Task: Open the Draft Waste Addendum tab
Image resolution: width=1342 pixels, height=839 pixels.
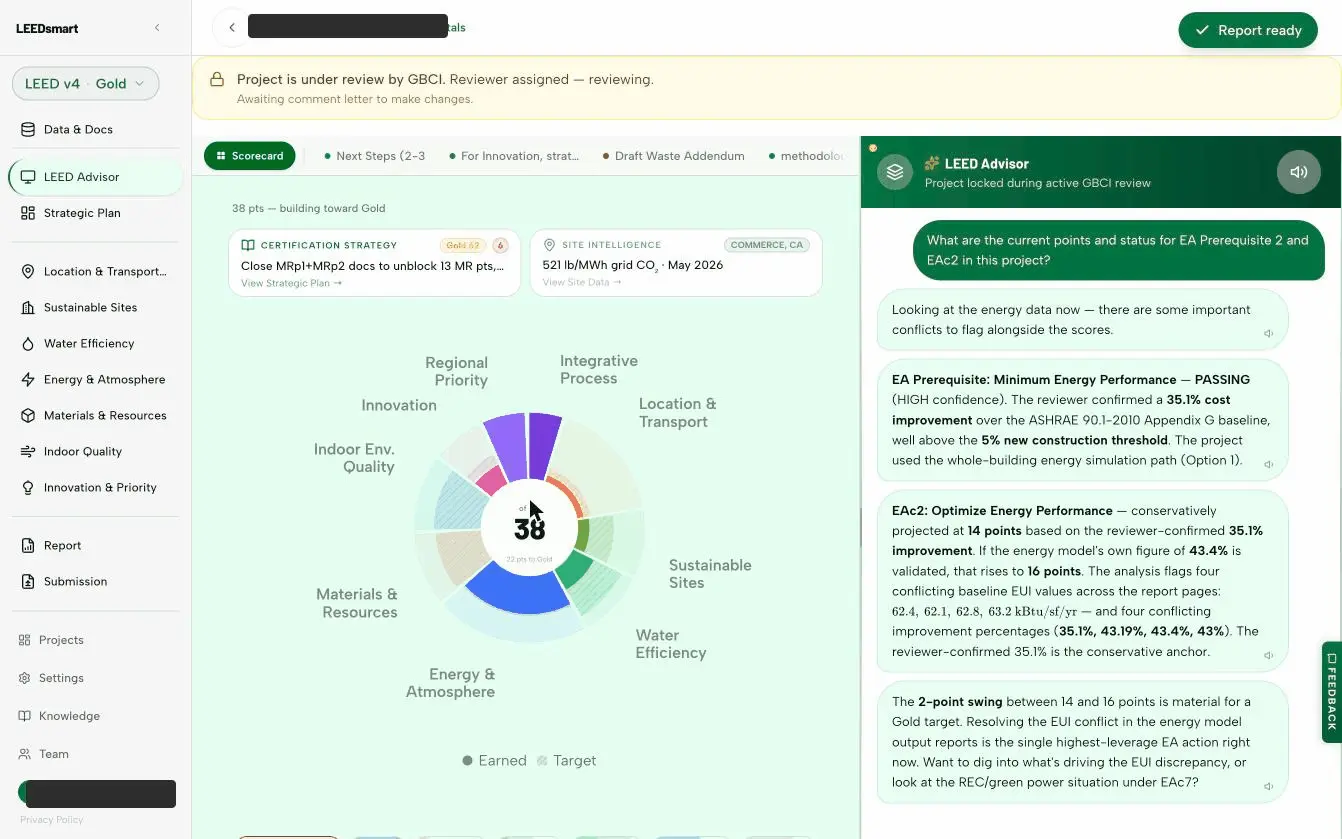Action: tap(673, 156)
